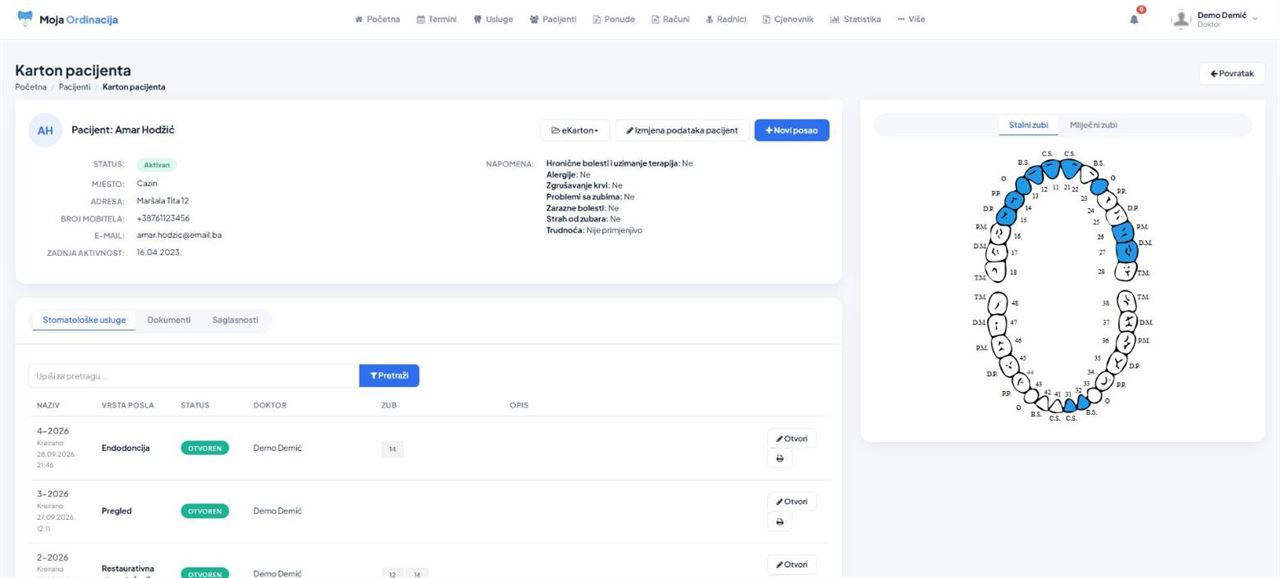Viewport: 1280px width, 578px height.
Task: Open the Demo Demić user menu
Action: [x=1215, y=19]
